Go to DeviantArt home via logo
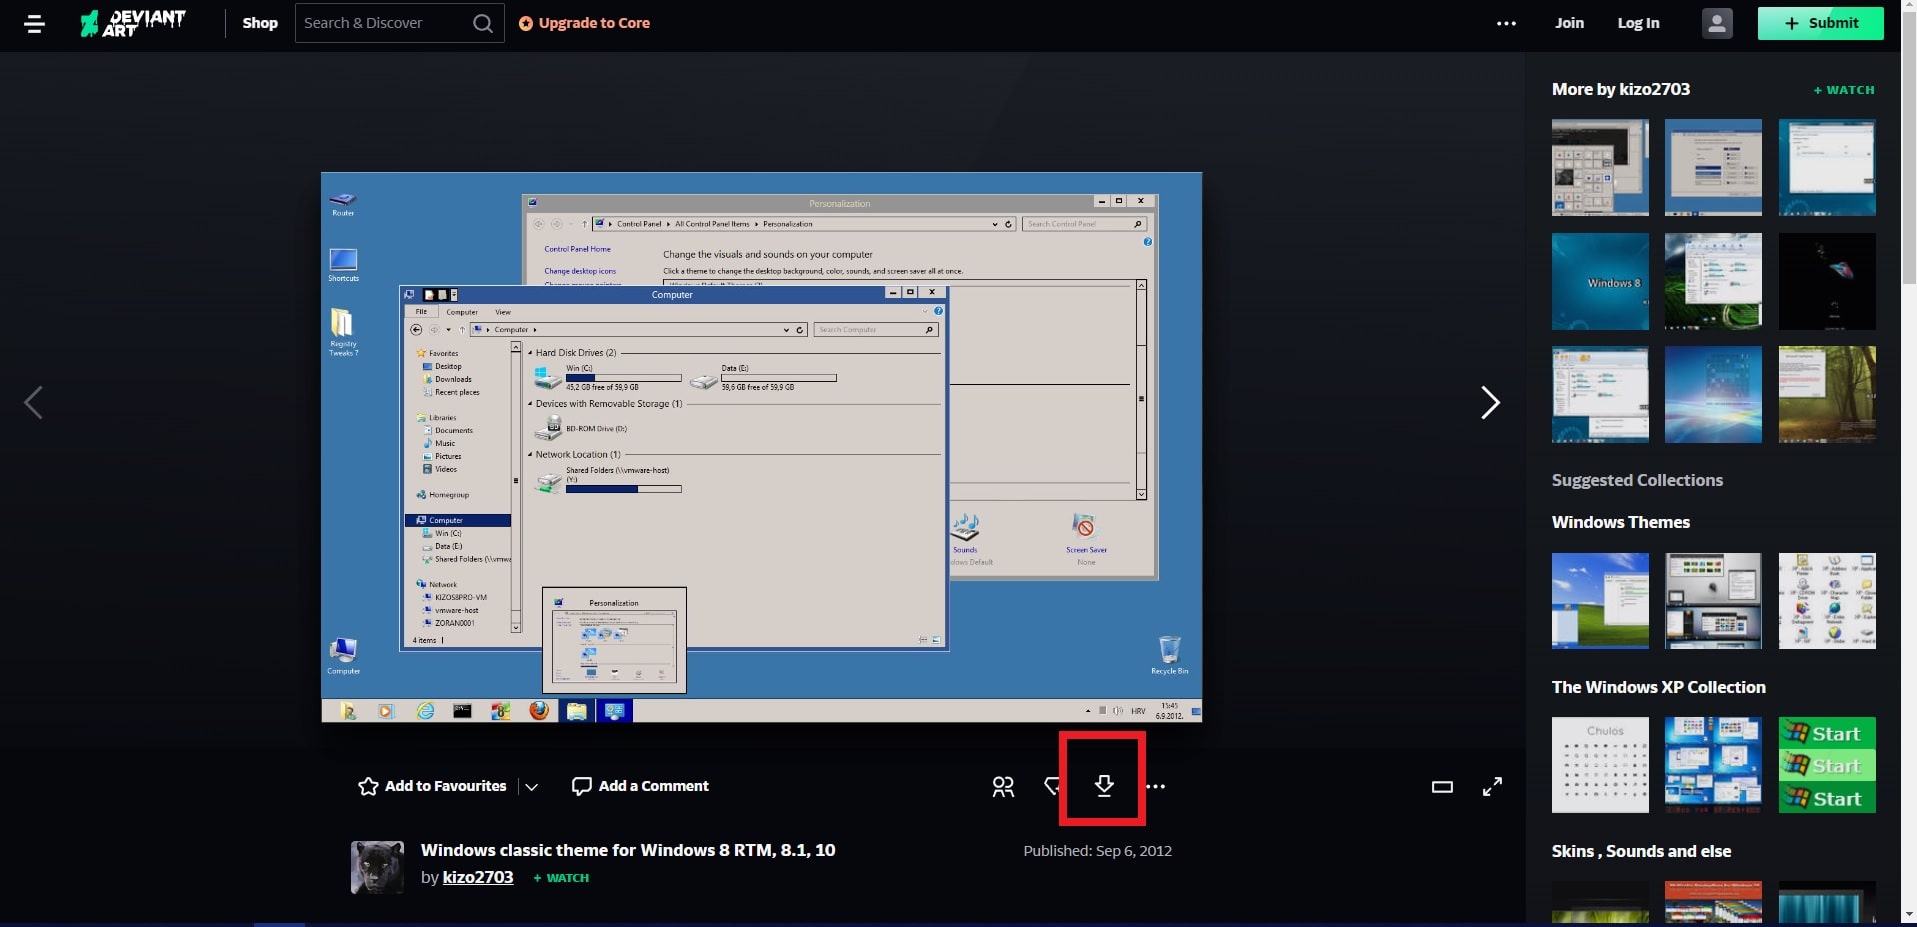1917x927 pixels. pyautogui.click(x=133, y=23)
